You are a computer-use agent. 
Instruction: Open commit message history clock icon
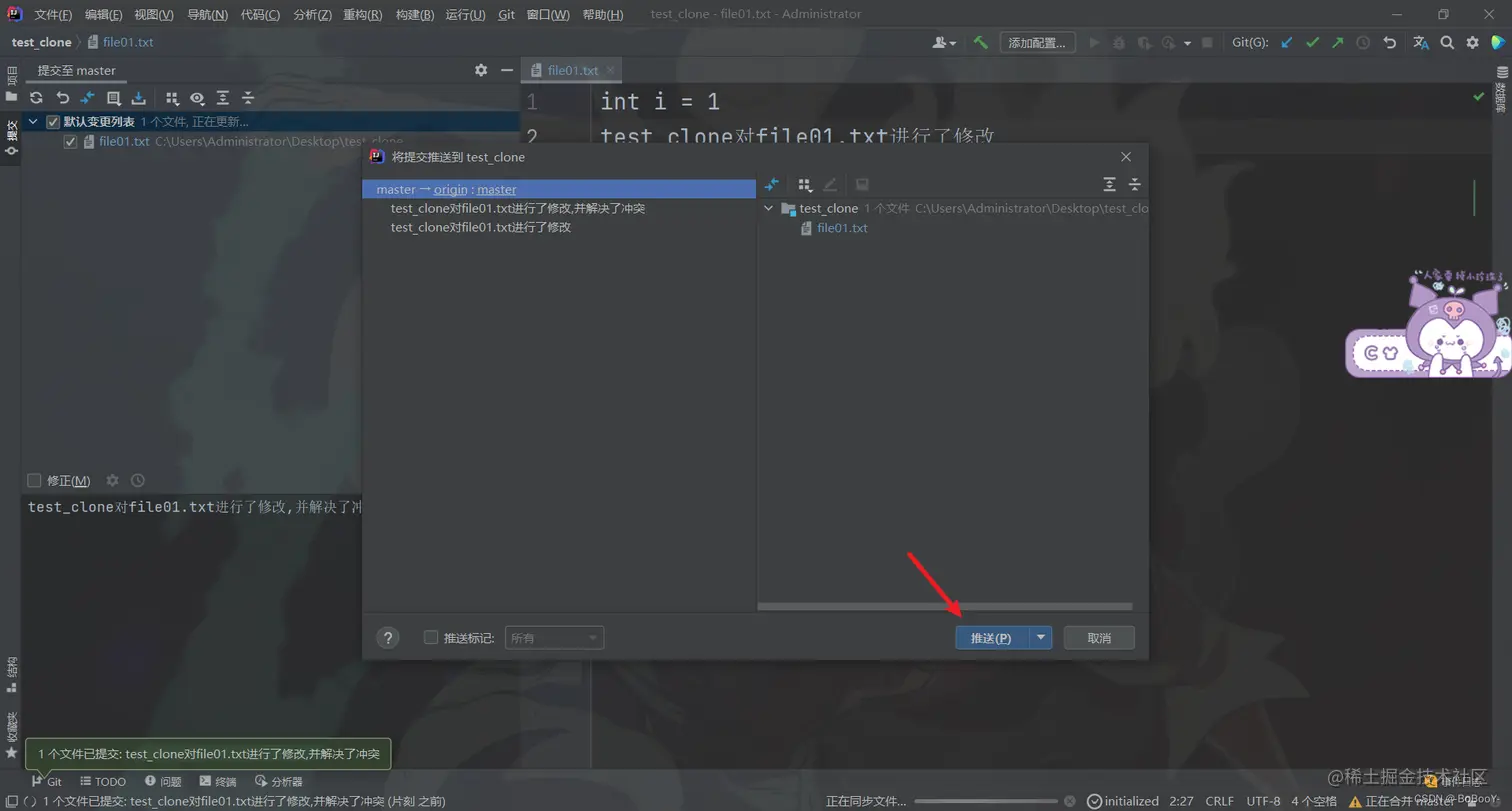pyautogui.click(x=138, y=481)
